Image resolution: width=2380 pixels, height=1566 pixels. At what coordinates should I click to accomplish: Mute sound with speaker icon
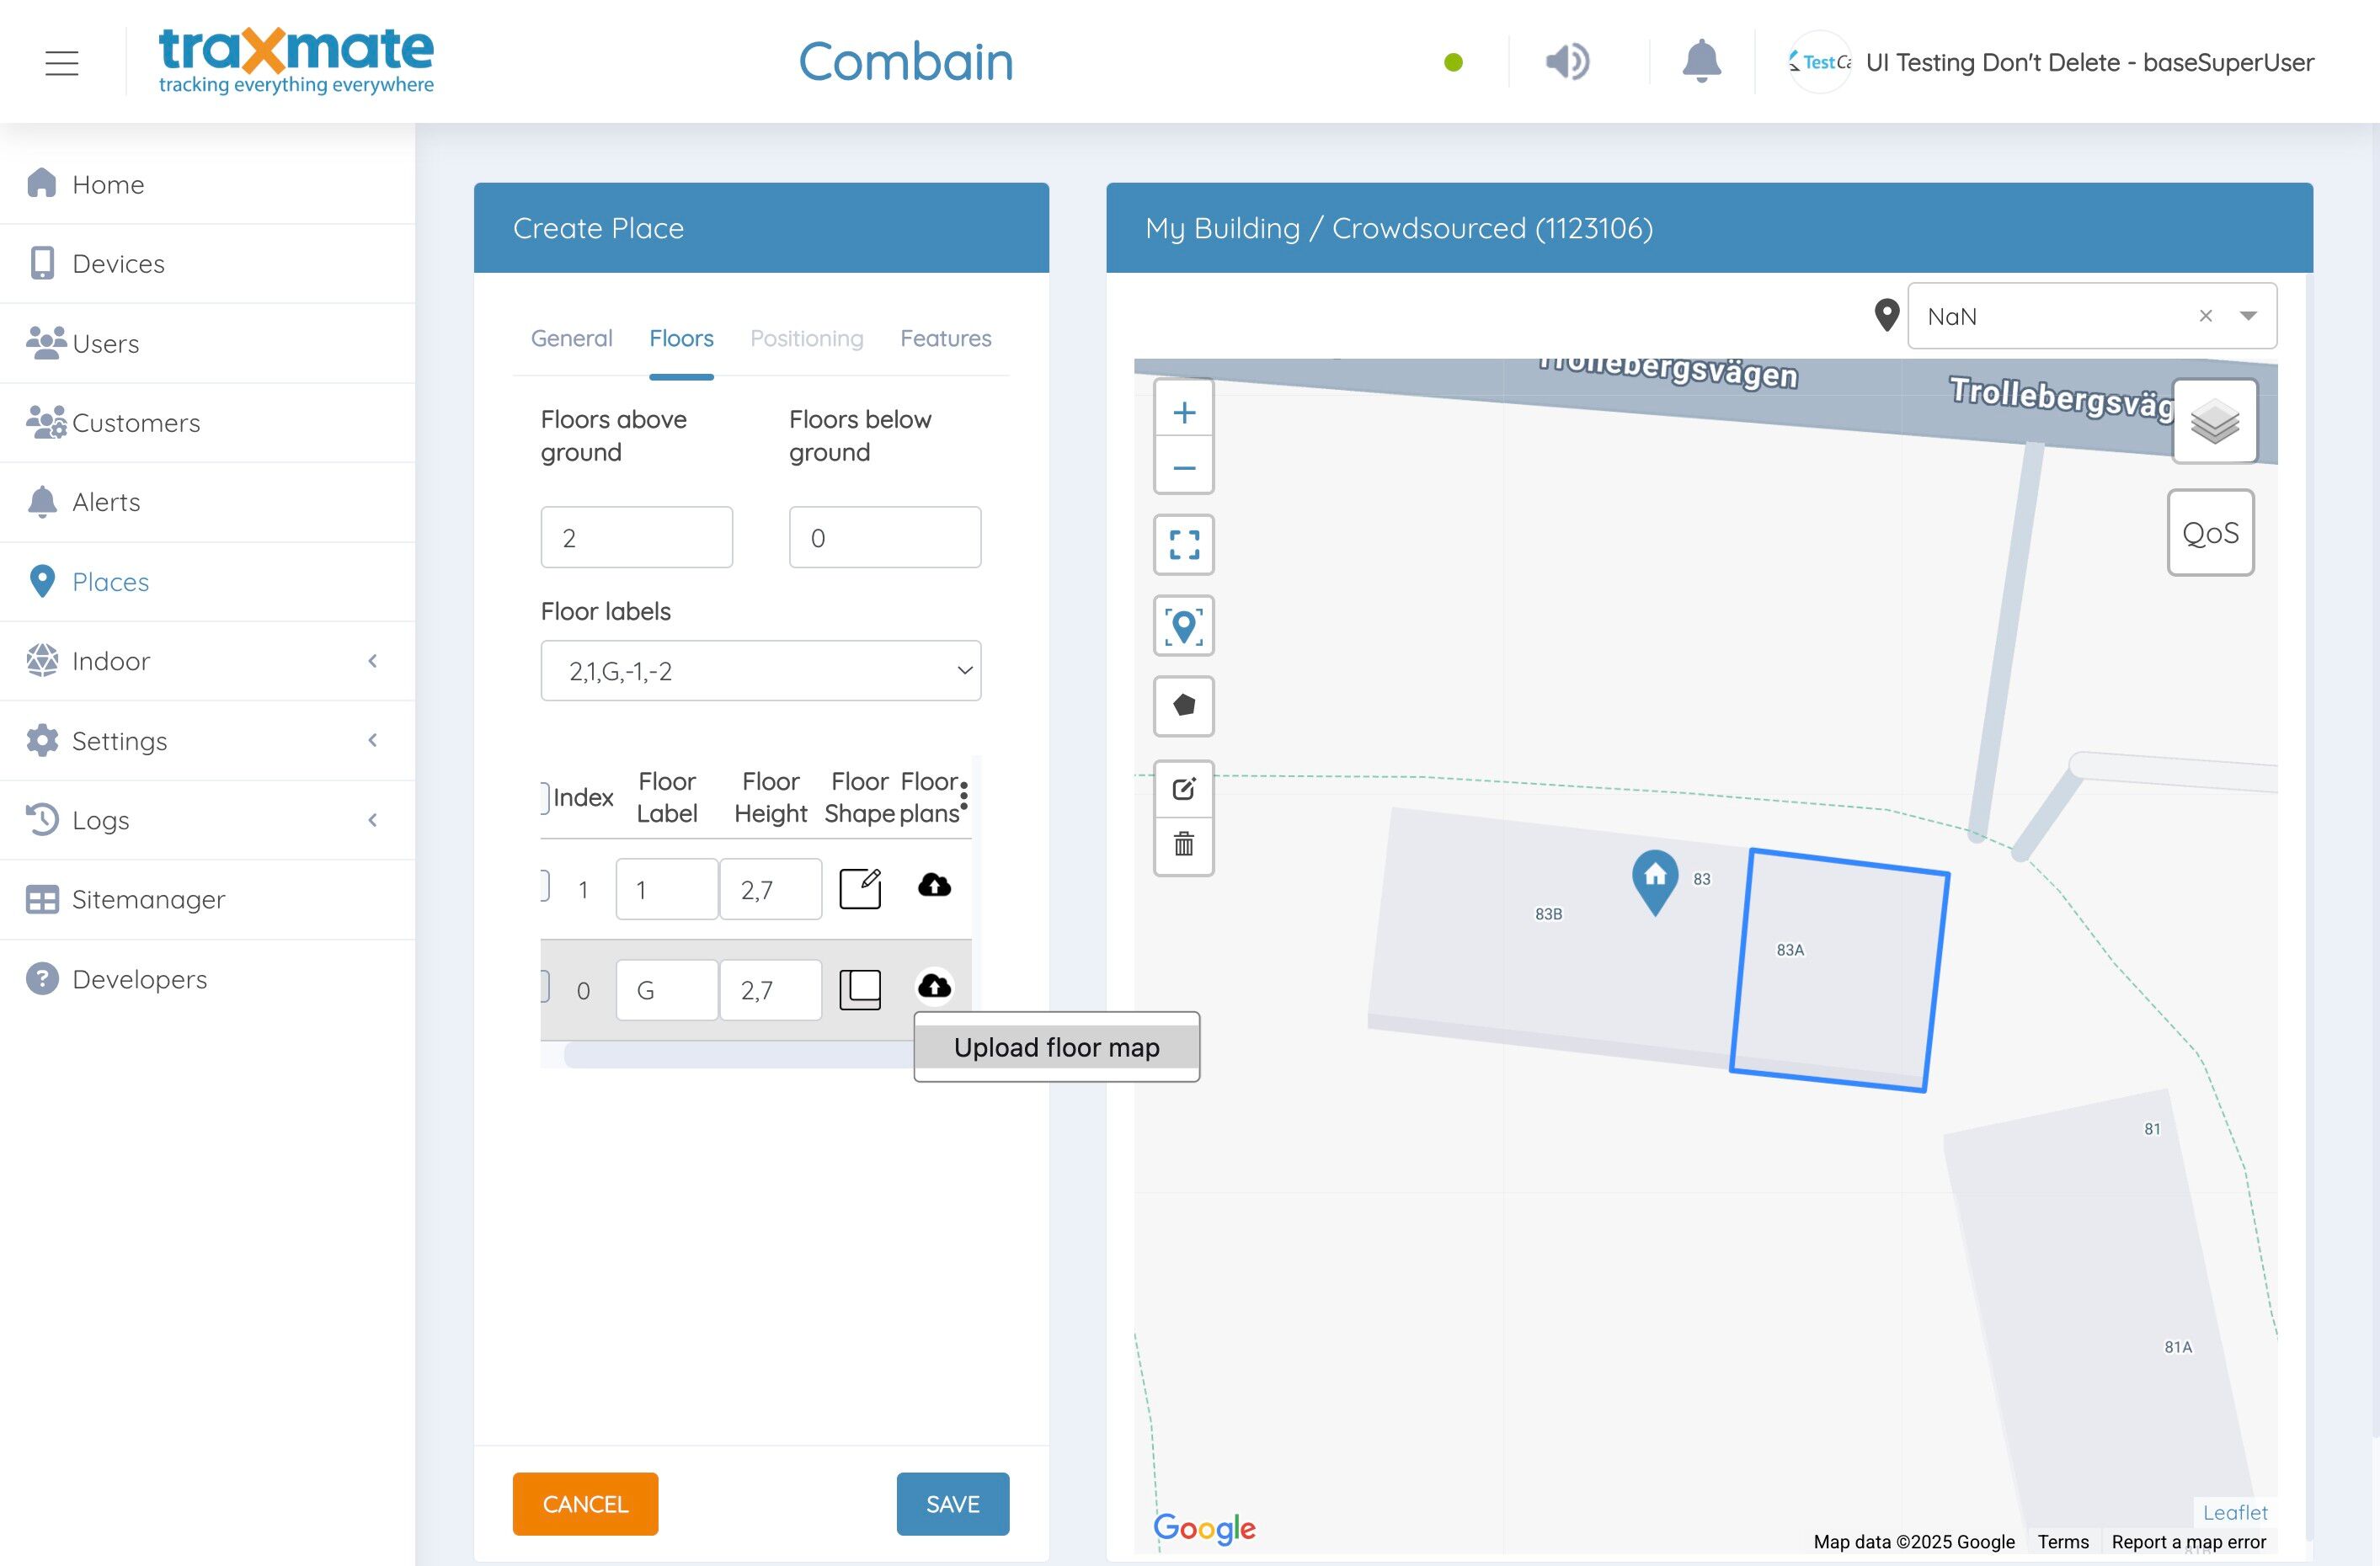point(1566,62)
